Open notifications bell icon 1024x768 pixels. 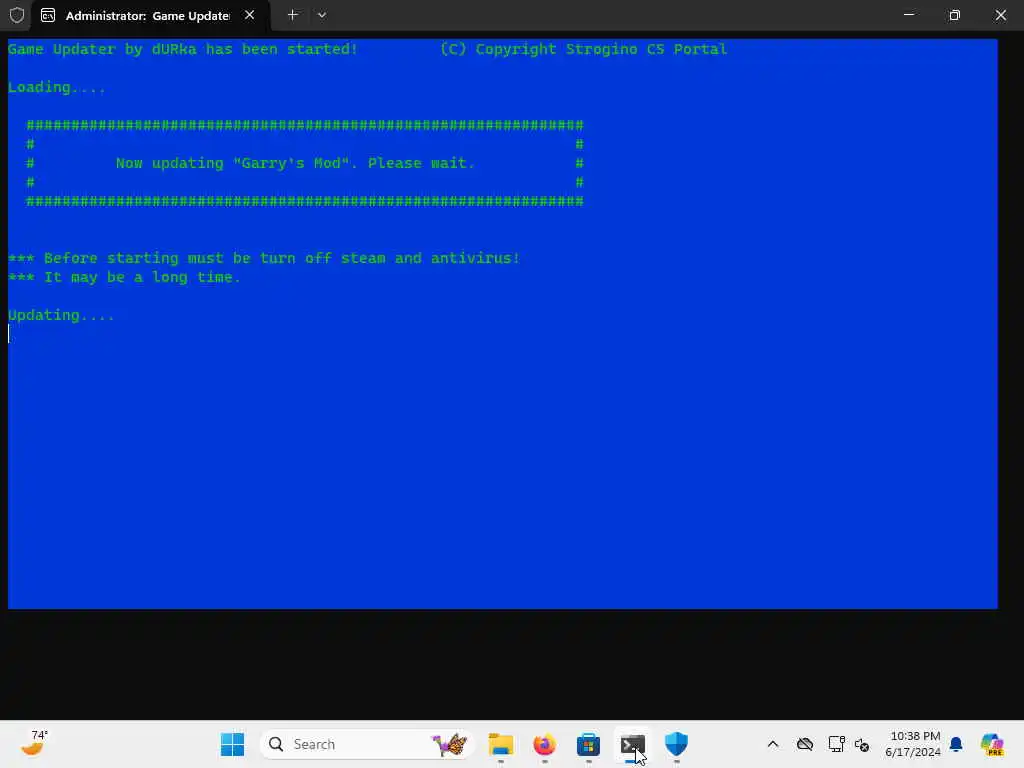point(956,744)
